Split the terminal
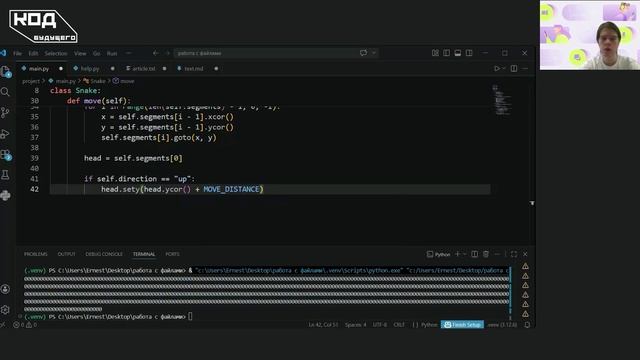 pos(474,254)
